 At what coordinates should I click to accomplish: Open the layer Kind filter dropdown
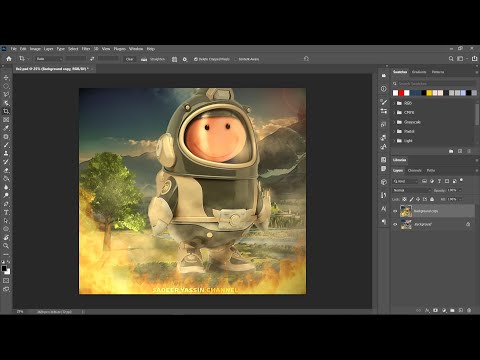tap(405, 181)
